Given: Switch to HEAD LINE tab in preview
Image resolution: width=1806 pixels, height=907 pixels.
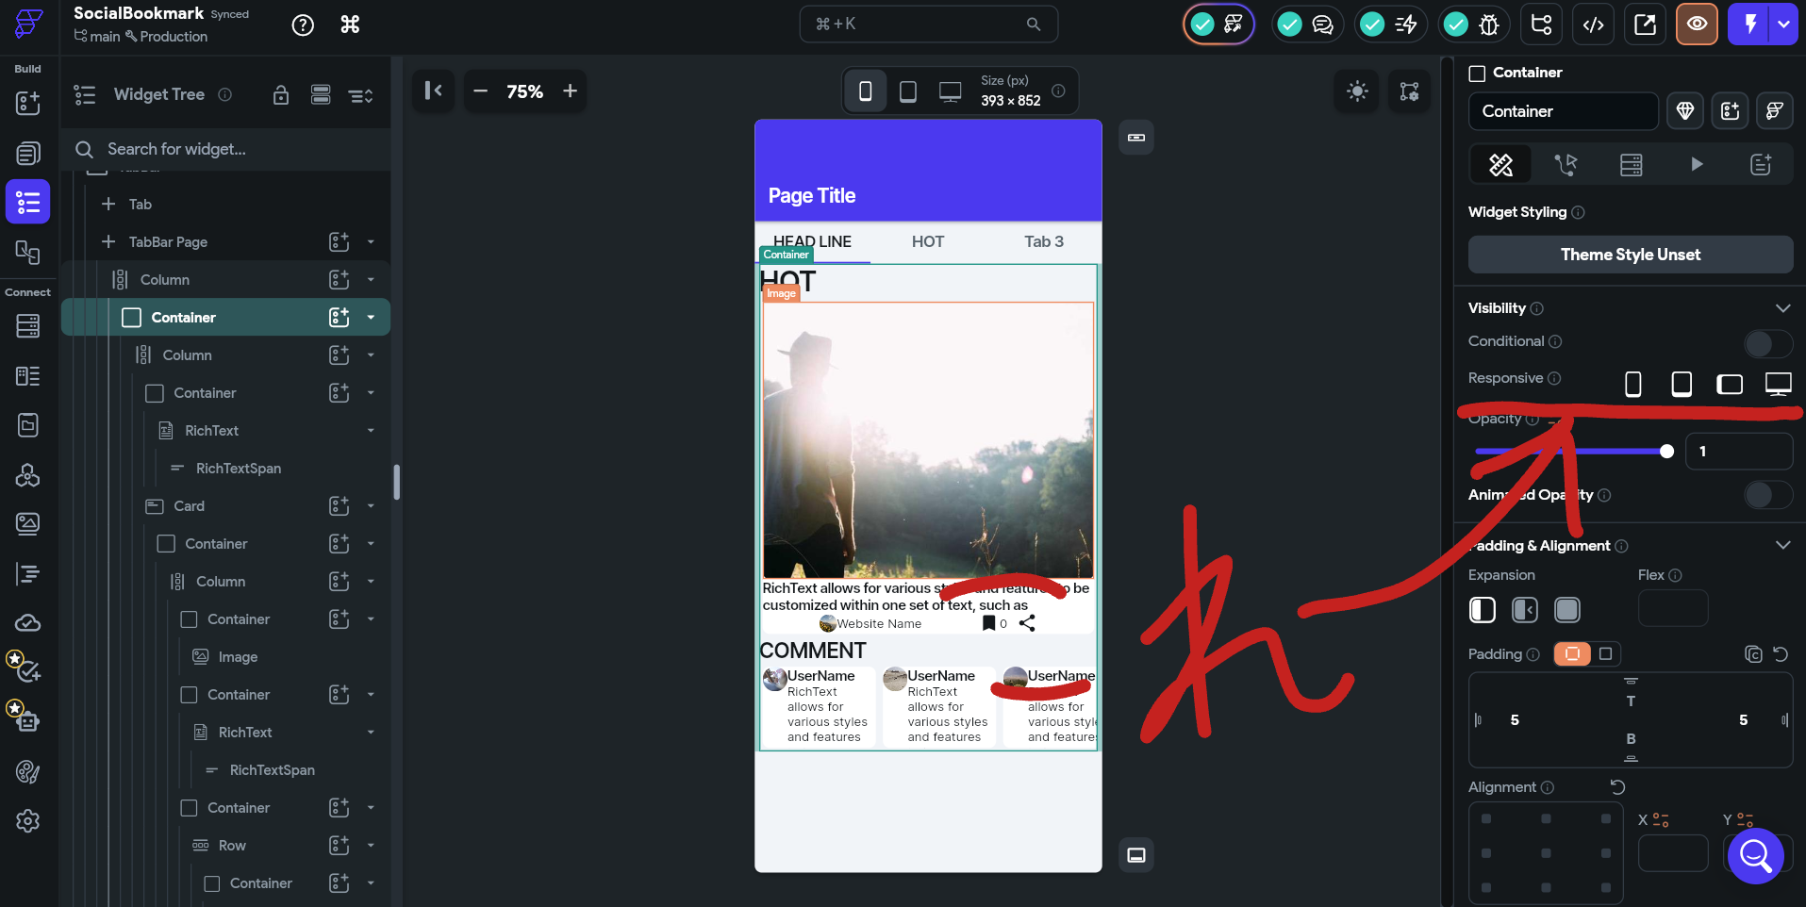Looking at the screenshot, I should (812, 242).
